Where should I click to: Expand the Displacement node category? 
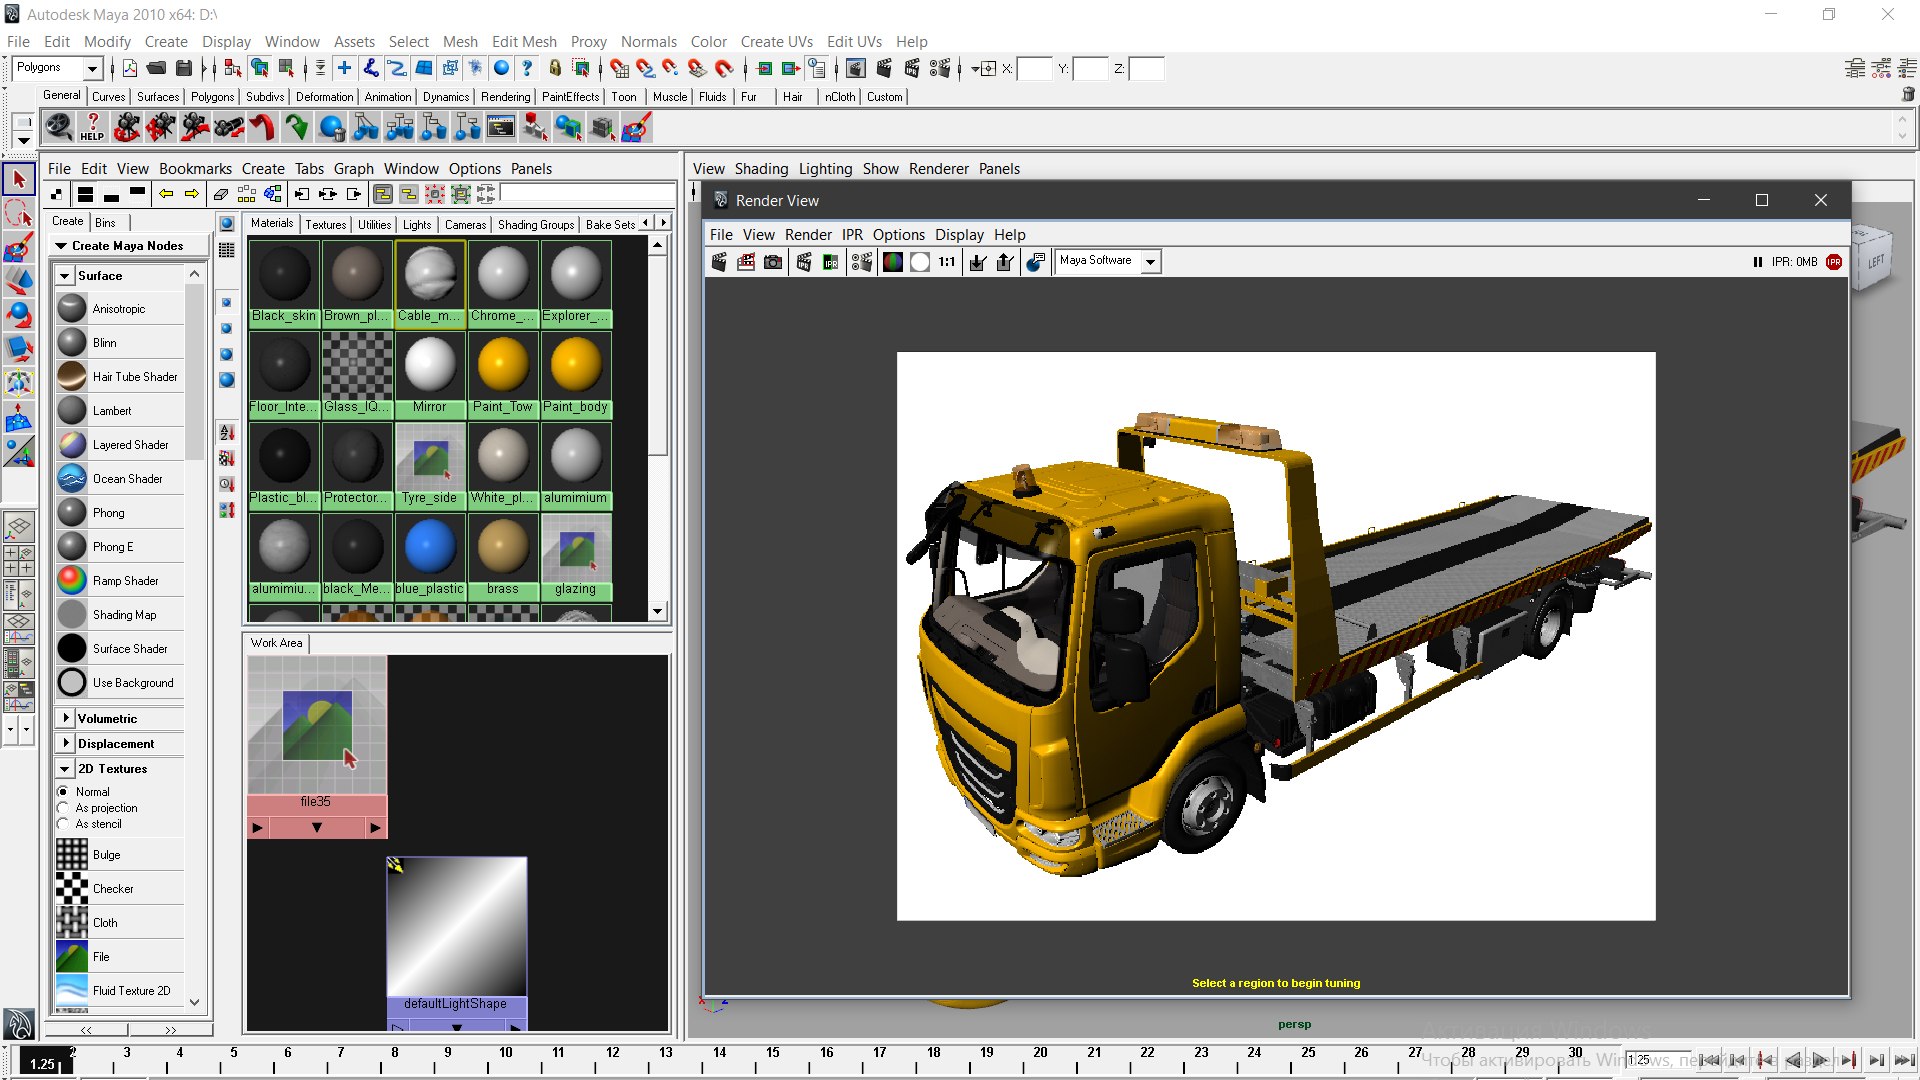65,744
